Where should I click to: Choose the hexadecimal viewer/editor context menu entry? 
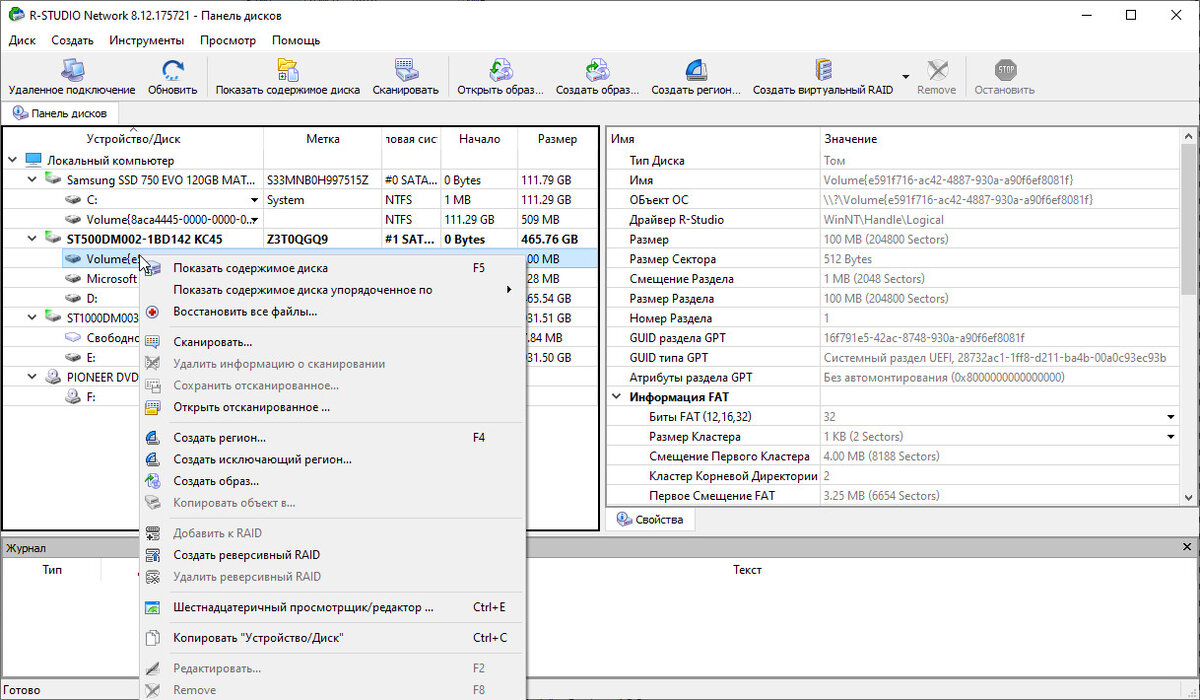pos(332,607)
